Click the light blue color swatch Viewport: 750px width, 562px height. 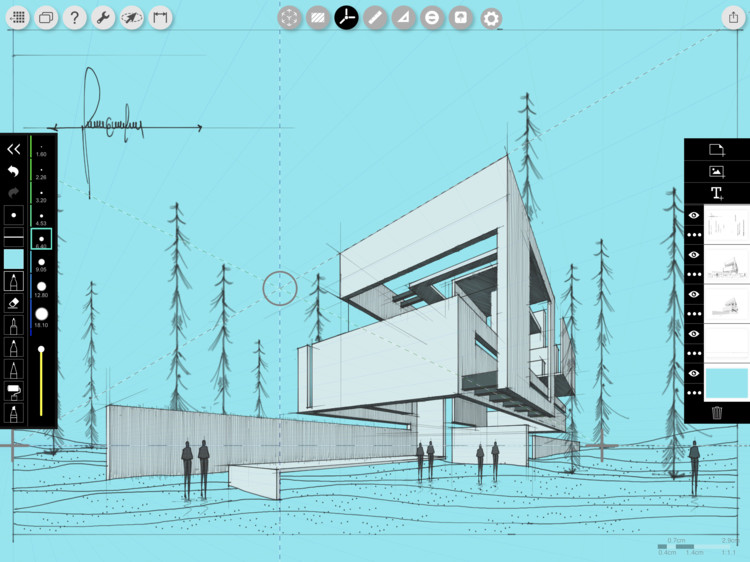pyautogui.click(x=14, y=259)
